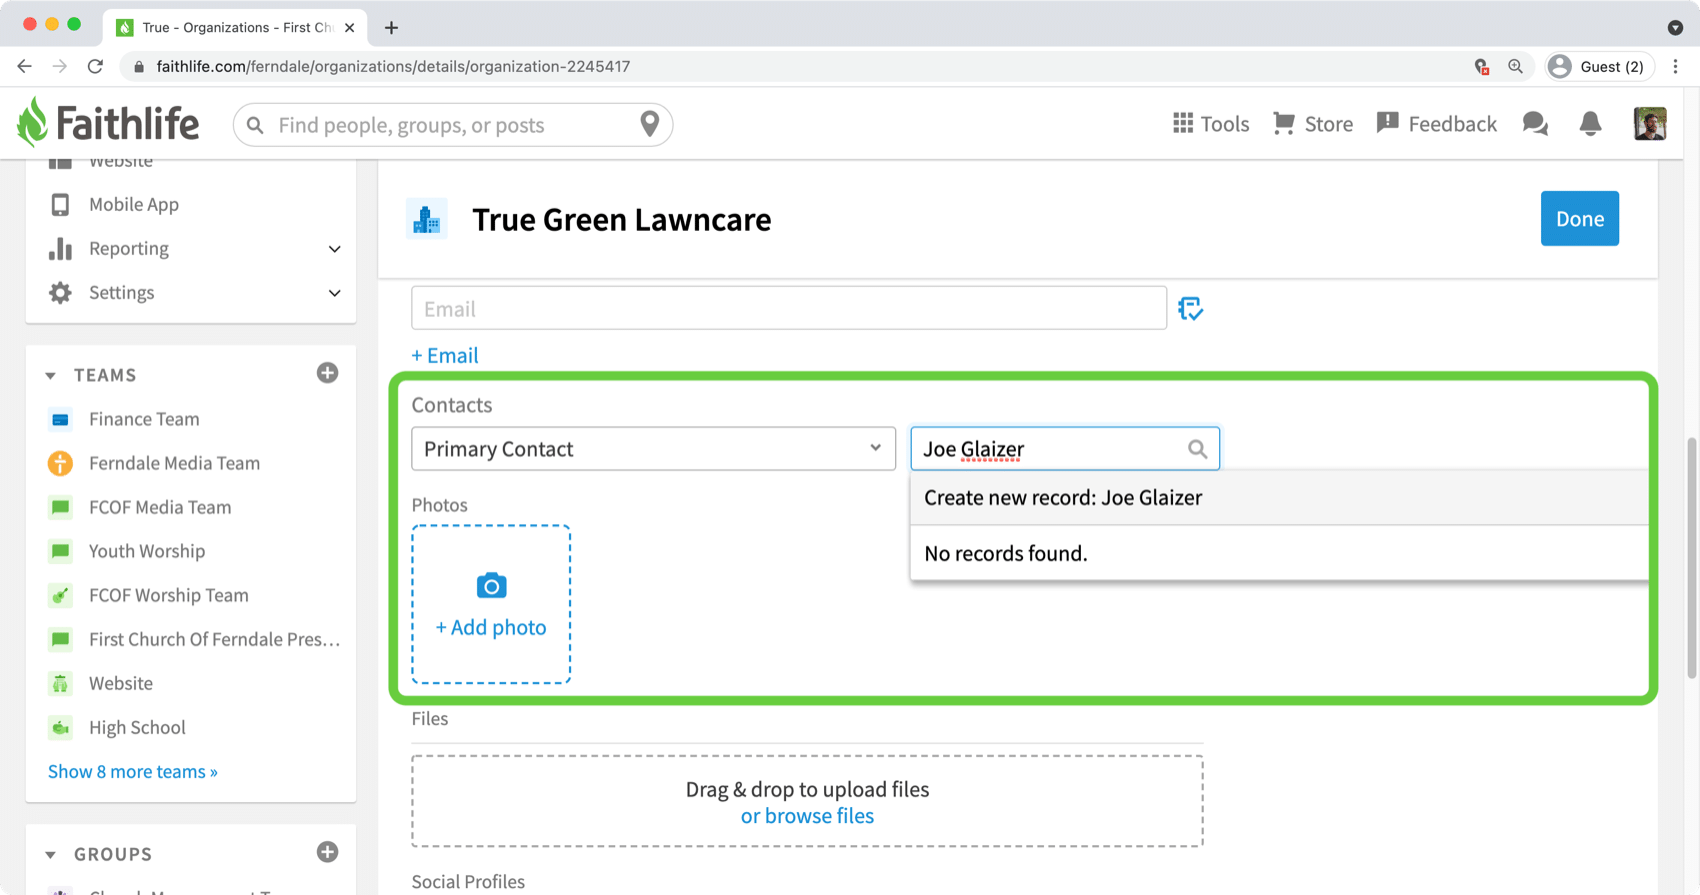1700x895 pixels.
Task: Click the Find people, groups, or posts search box
Action: coord(453,124)
